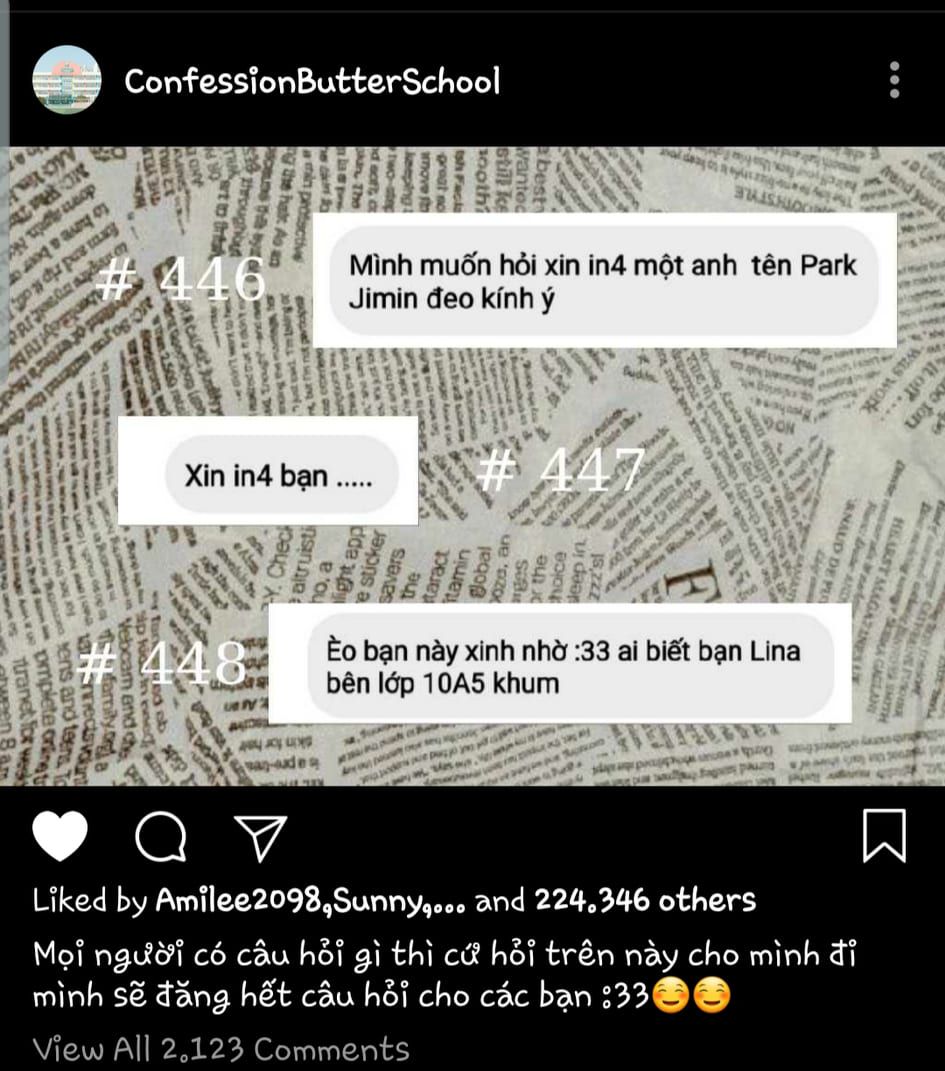945x1071 pixels.
Task: Show the 224,346 others who liked
Action: pos(645,900)
